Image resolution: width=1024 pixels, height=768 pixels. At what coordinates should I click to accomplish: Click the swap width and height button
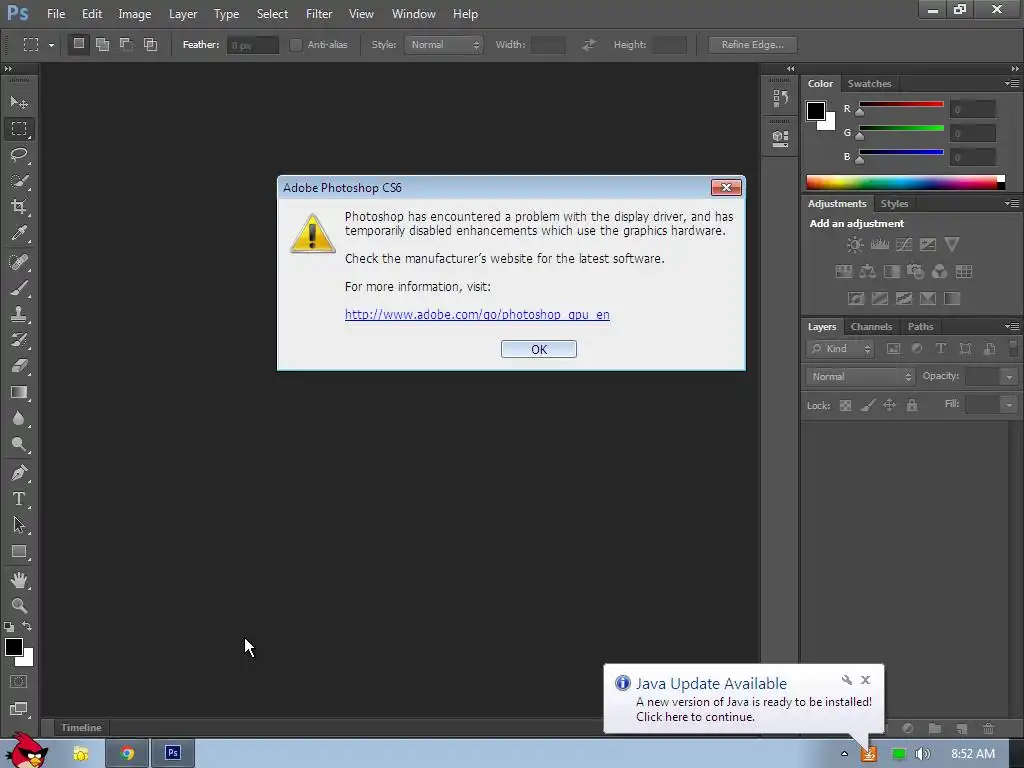(588, 44)
